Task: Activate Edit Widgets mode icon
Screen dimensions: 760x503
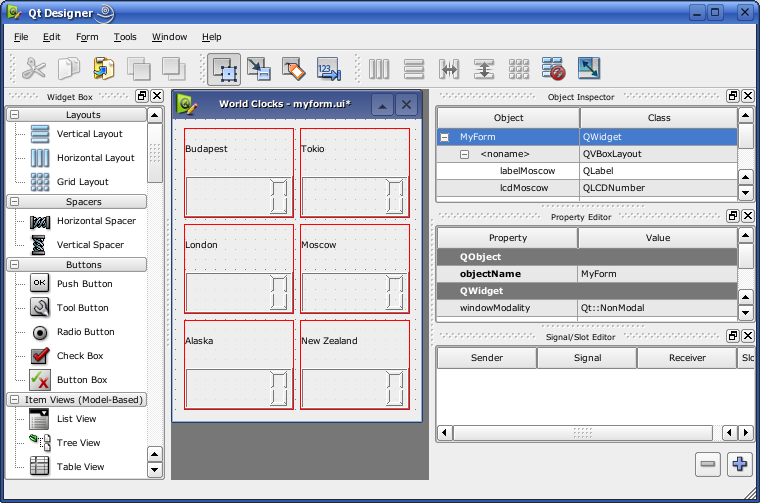Action: coord(224,69)
